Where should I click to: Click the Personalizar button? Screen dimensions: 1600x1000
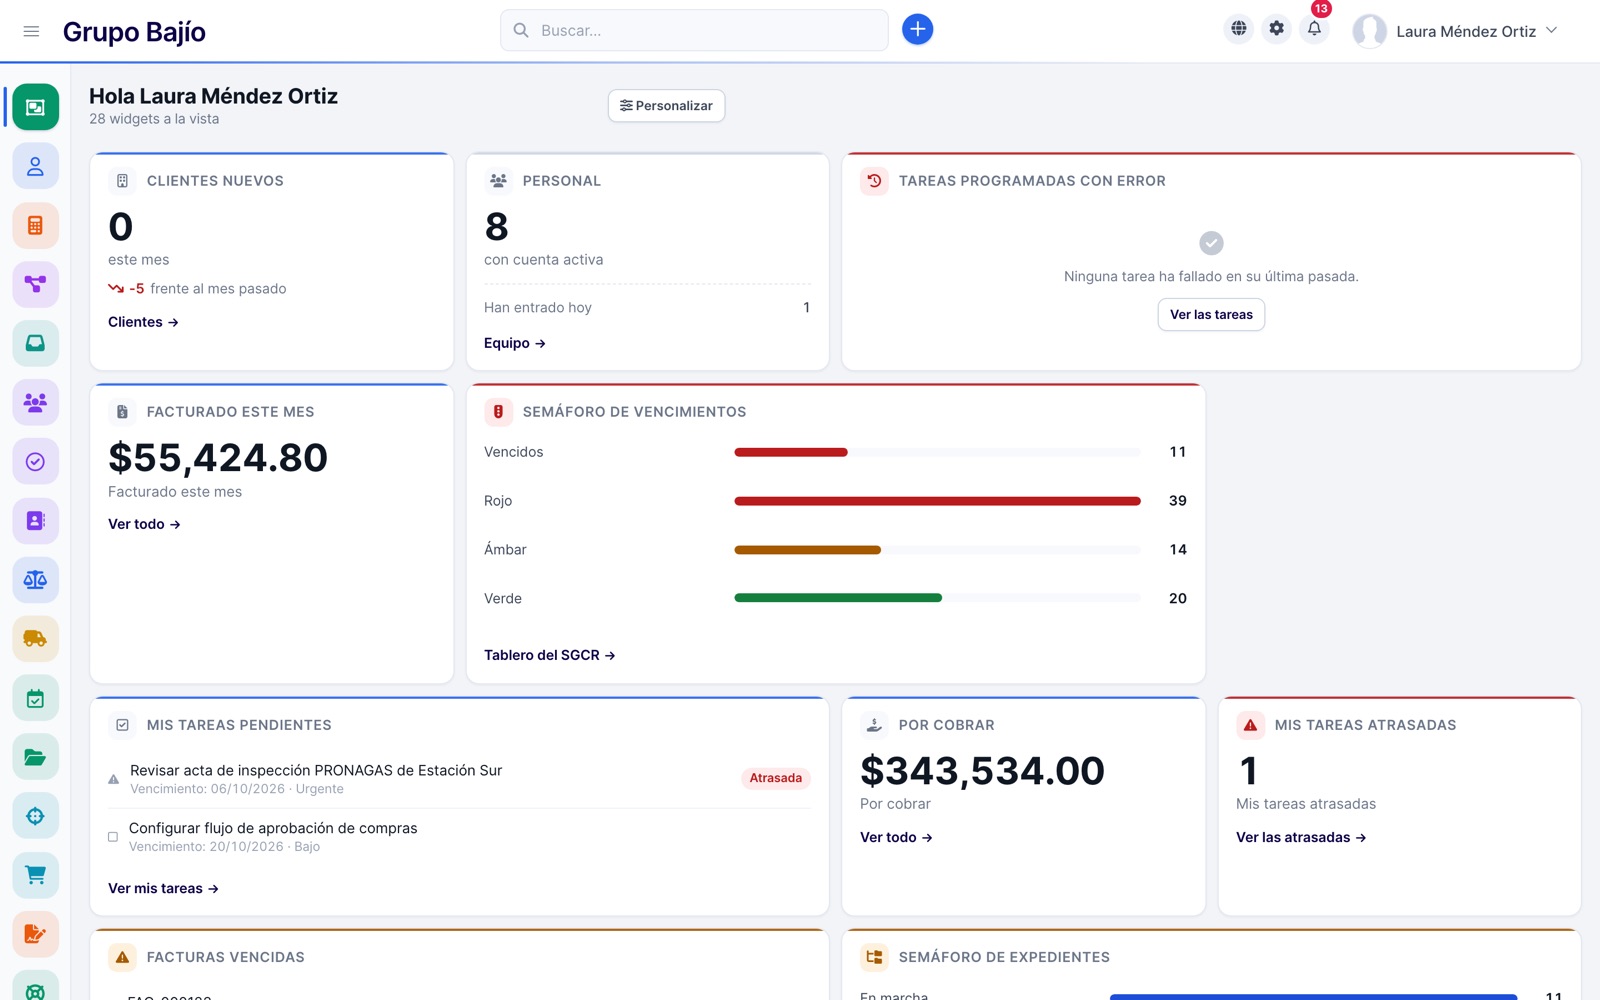click(666, 106)
